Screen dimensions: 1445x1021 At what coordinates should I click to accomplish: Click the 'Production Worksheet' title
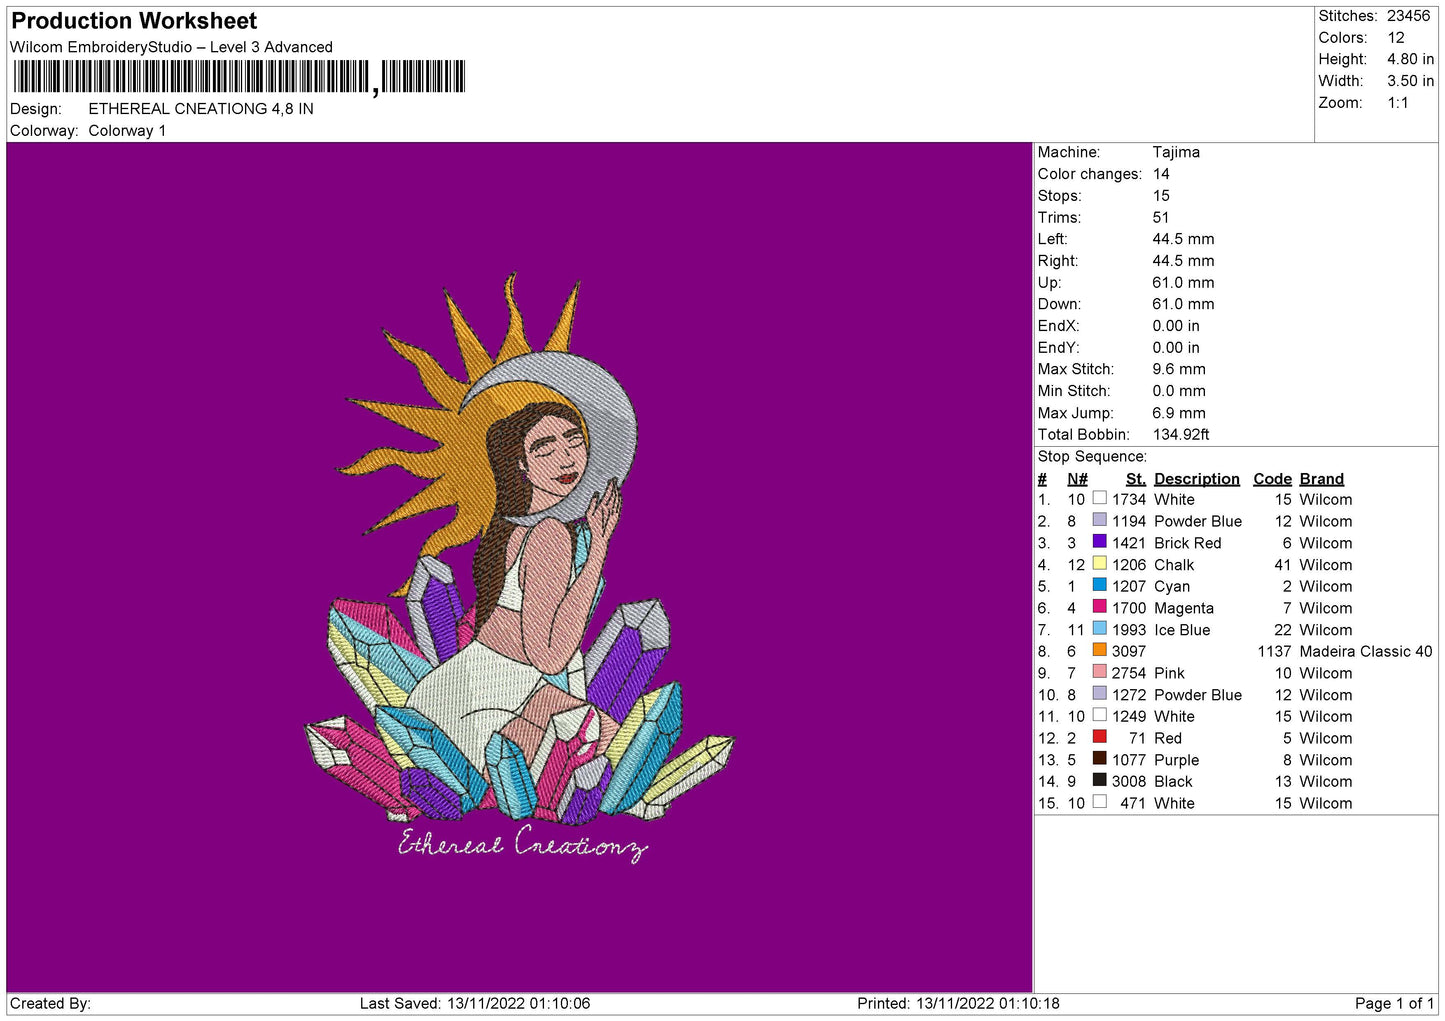pos(134,21)
